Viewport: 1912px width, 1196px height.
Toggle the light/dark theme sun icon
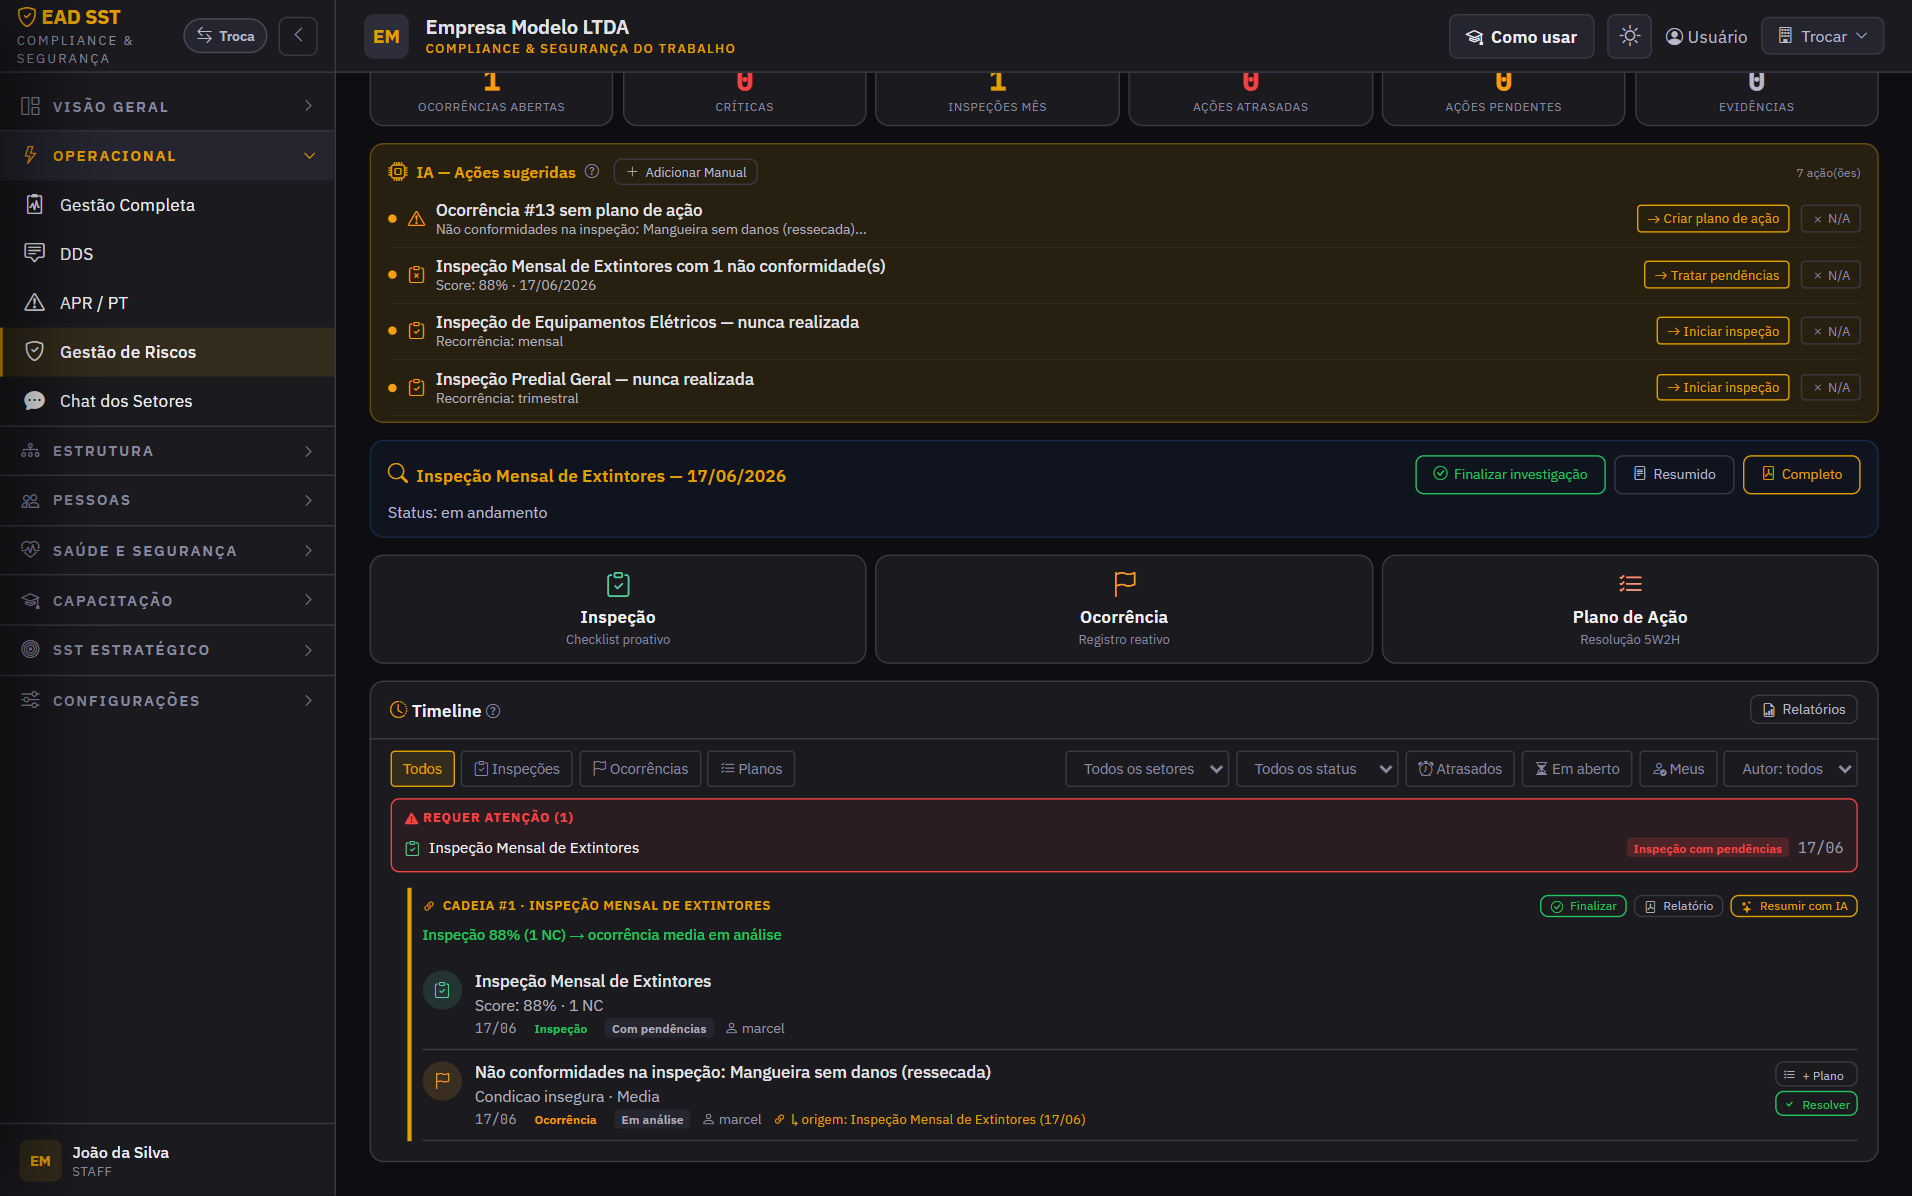tap(1629, 36)
